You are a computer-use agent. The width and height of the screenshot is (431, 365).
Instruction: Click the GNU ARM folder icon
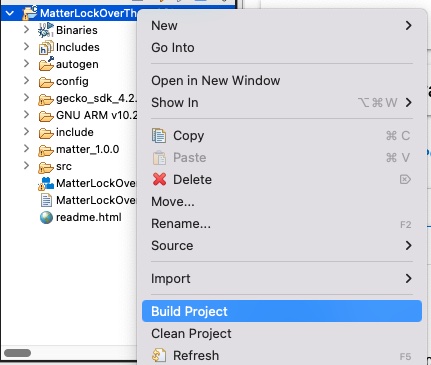46,116
